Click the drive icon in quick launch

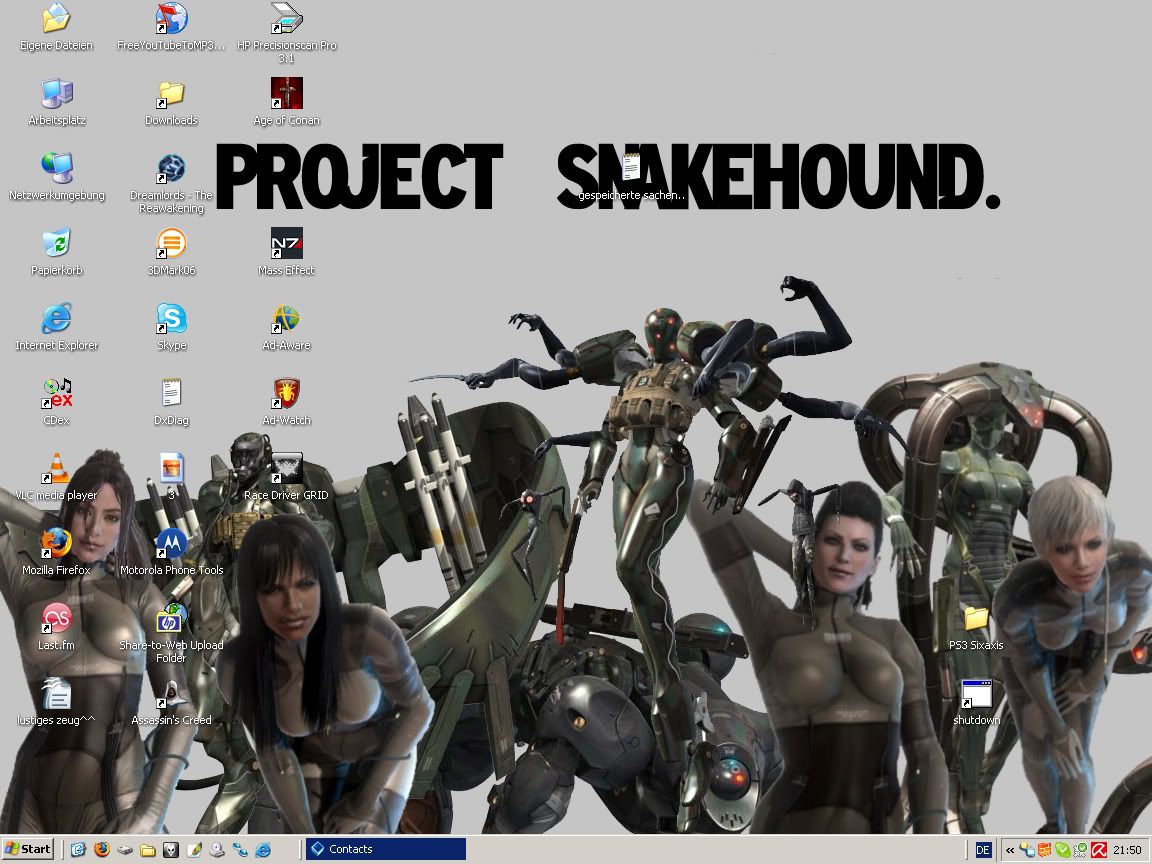tap(125, 850)
